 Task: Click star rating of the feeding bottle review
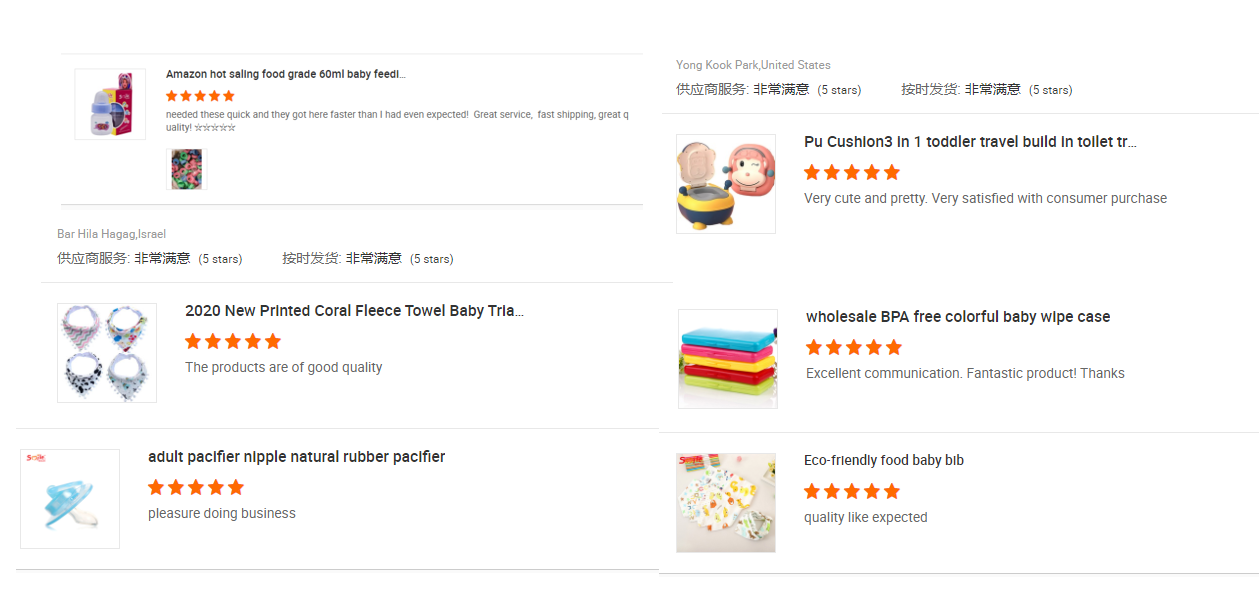click(200, 96)
